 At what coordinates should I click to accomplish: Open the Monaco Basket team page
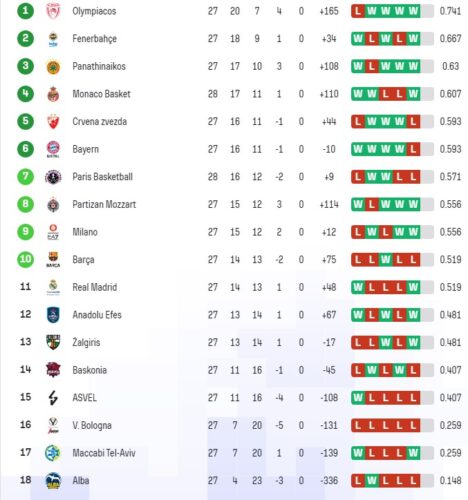101,94
